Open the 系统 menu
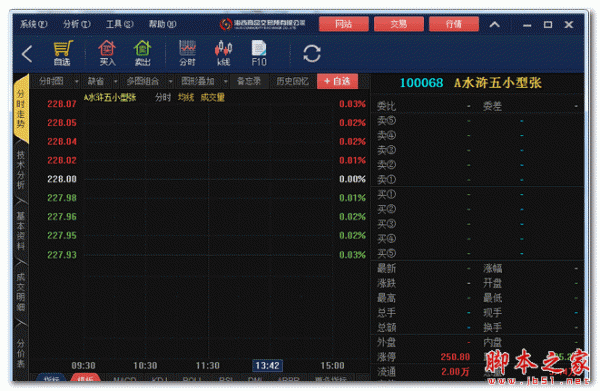 pos(33,24)
